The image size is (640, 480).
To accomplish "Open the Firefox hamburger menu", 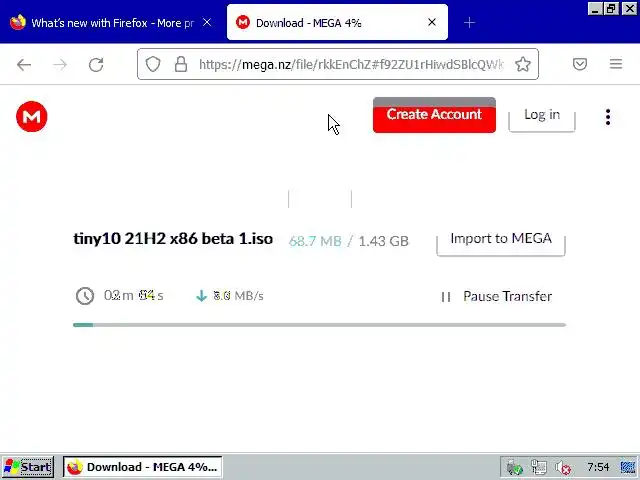I will (616, 64).
